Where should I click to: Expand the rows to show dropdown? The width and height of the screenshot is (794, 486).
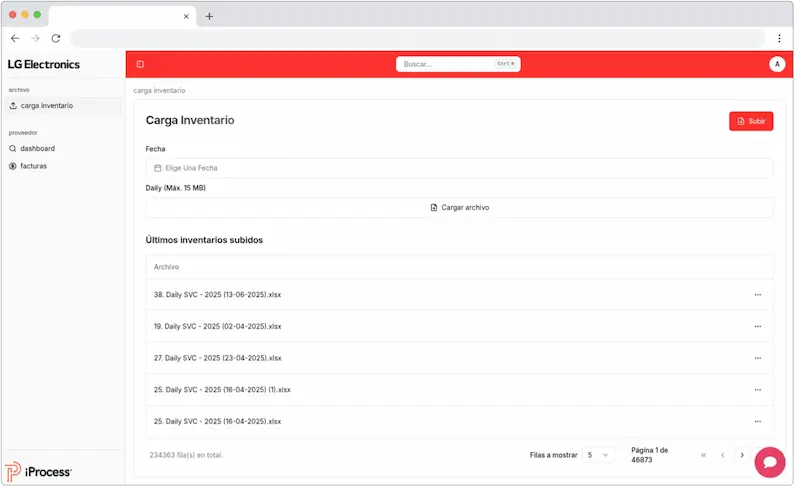click(x=600, y=455)
